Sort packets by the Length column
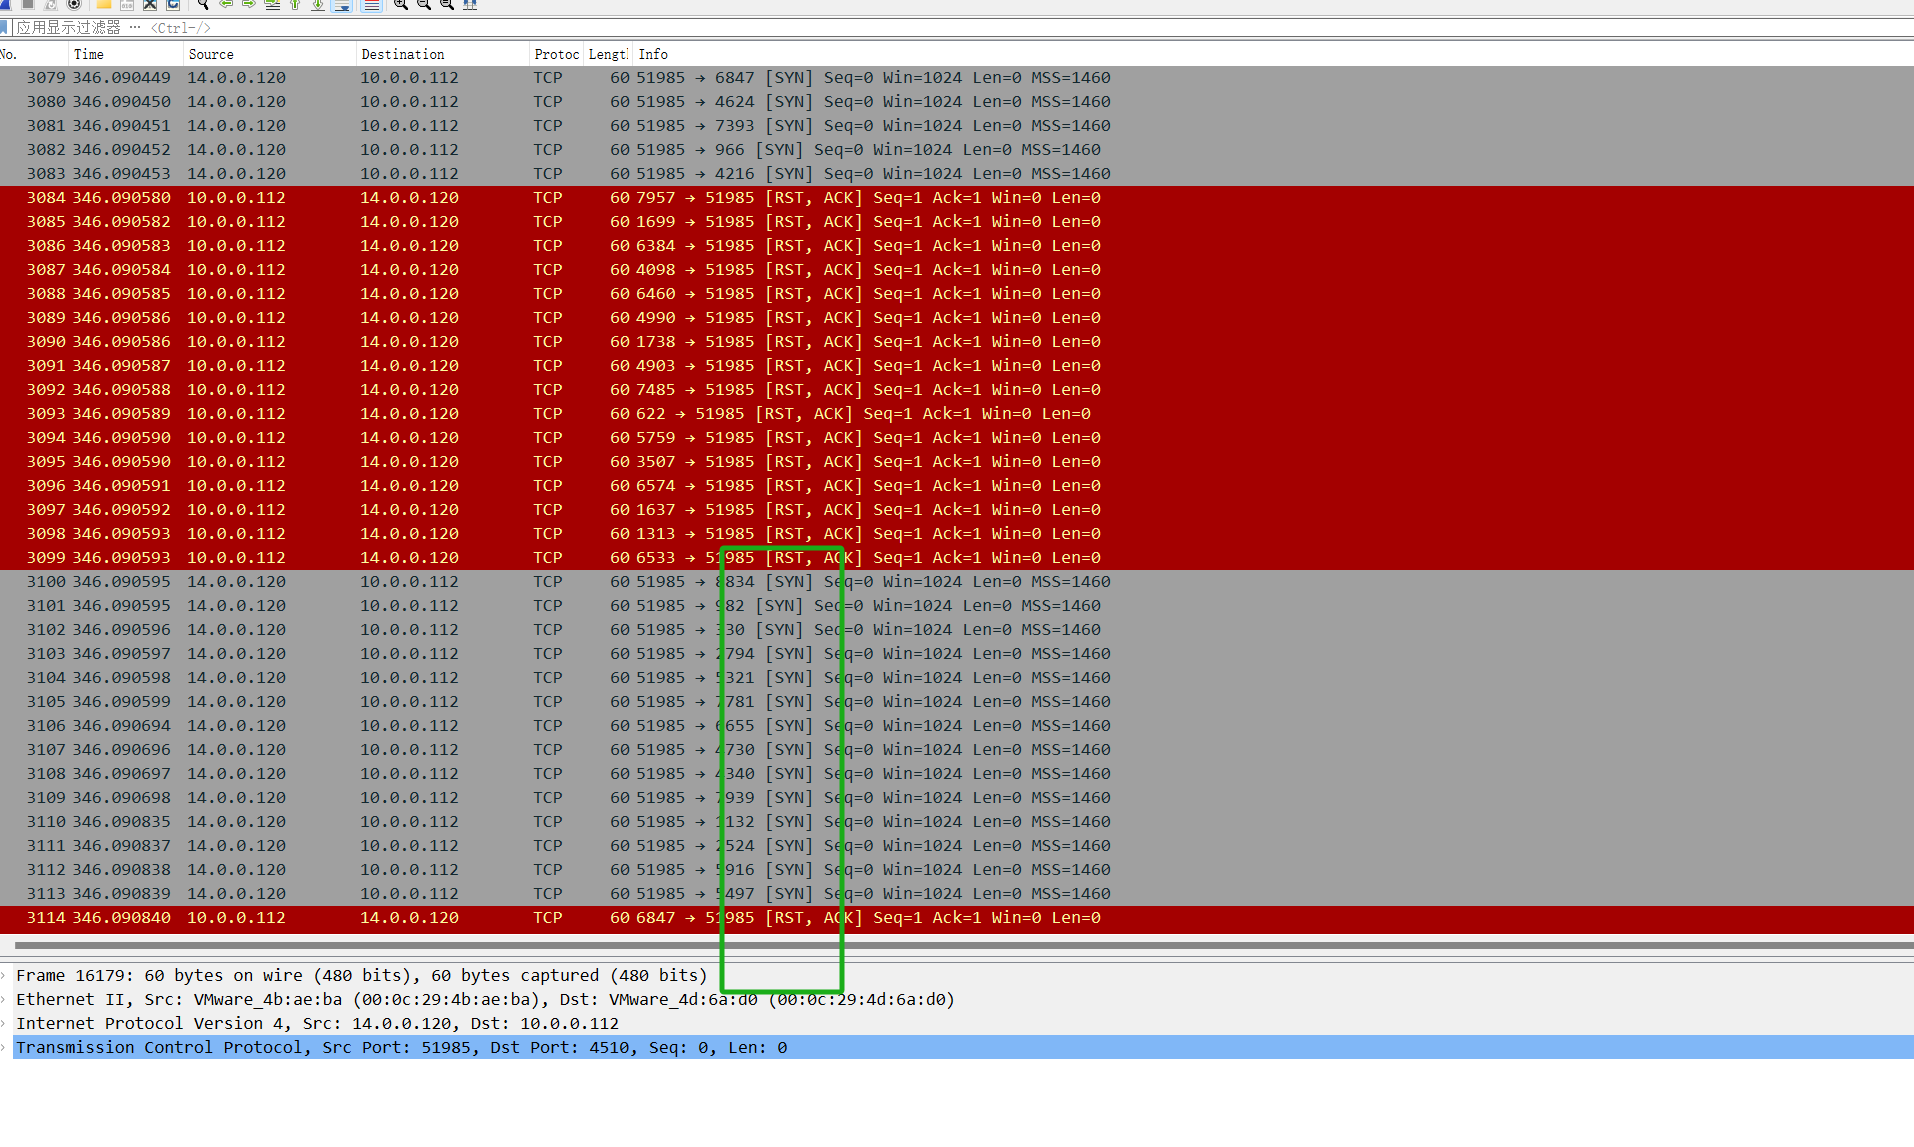 (x=607, y=54)
